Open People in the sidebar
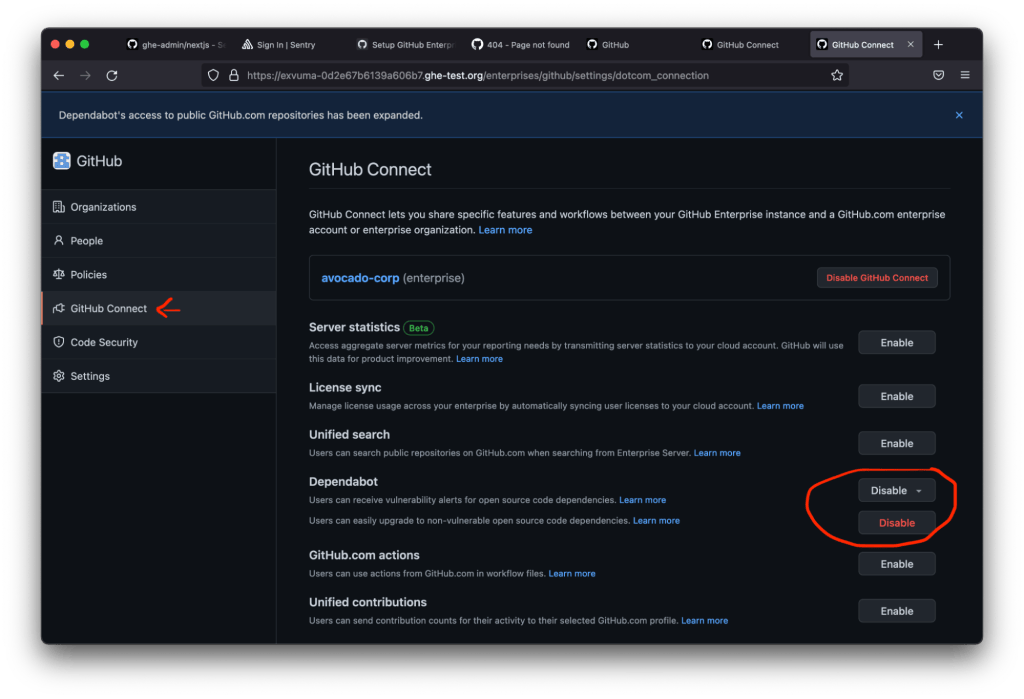Viewport: 1024px width, 699px height. [159, 240]
